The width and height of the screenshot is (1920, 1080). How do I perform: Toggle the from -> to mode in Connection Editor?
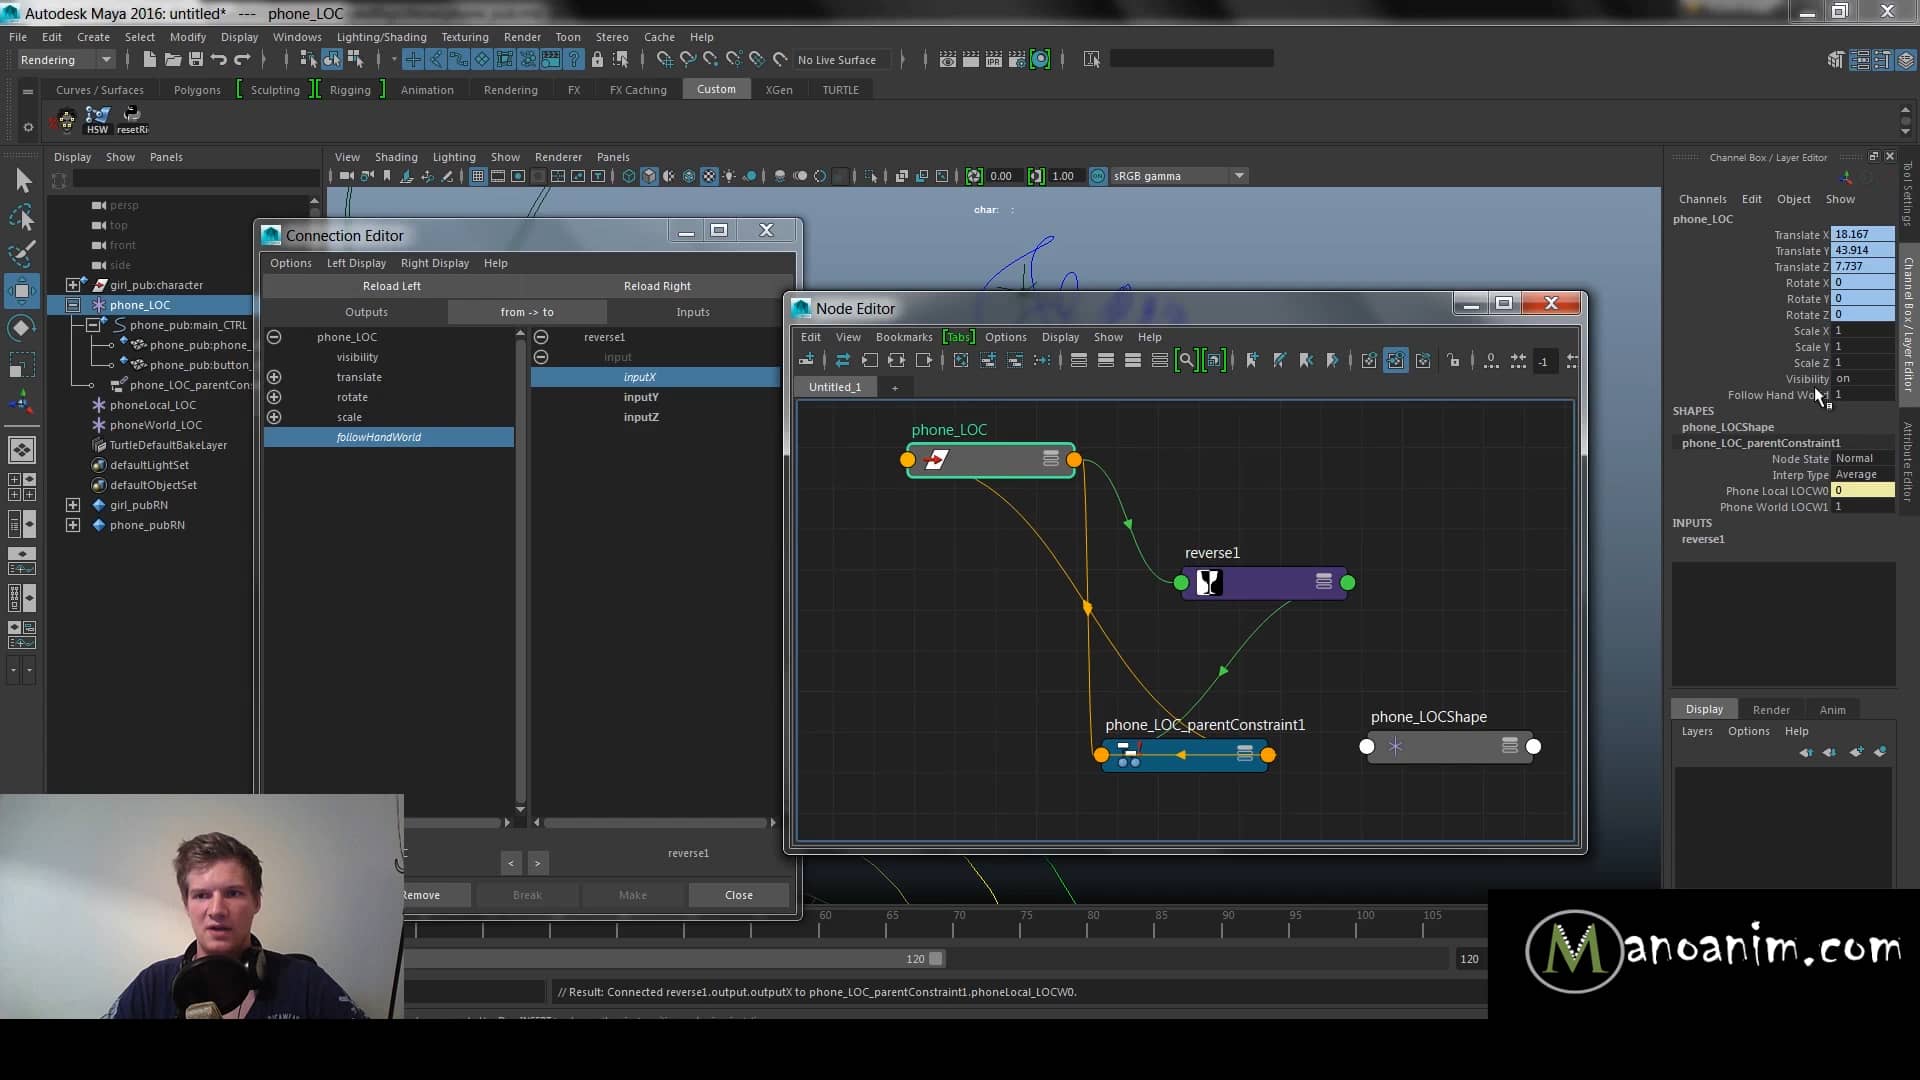[528, 312]
